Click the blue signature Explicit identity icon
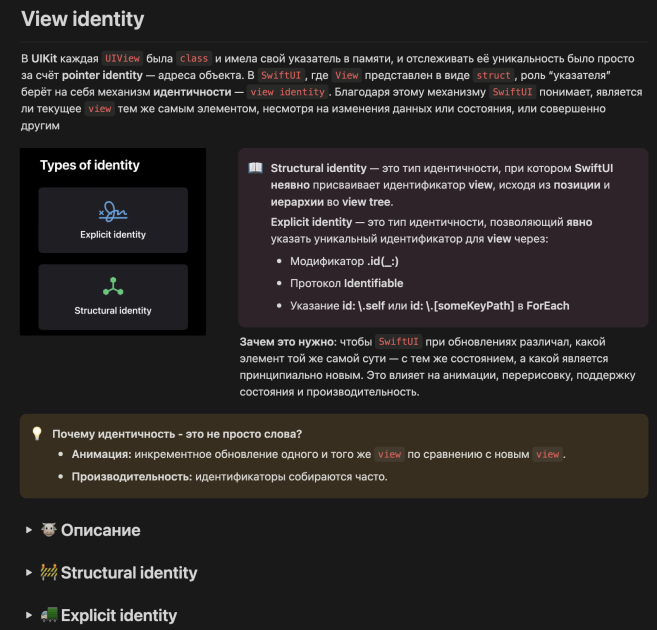 [x=113, y=212]
